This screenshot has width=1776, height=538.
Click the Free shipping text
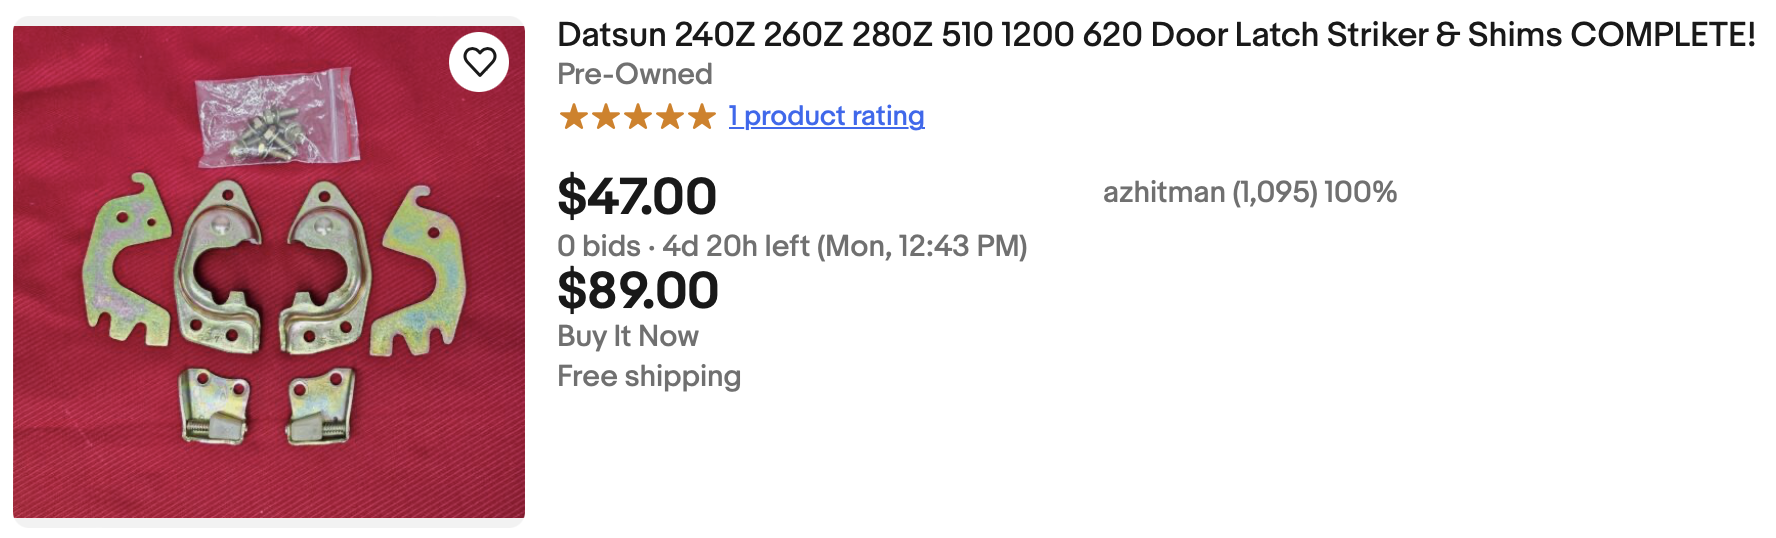(649, 376)
